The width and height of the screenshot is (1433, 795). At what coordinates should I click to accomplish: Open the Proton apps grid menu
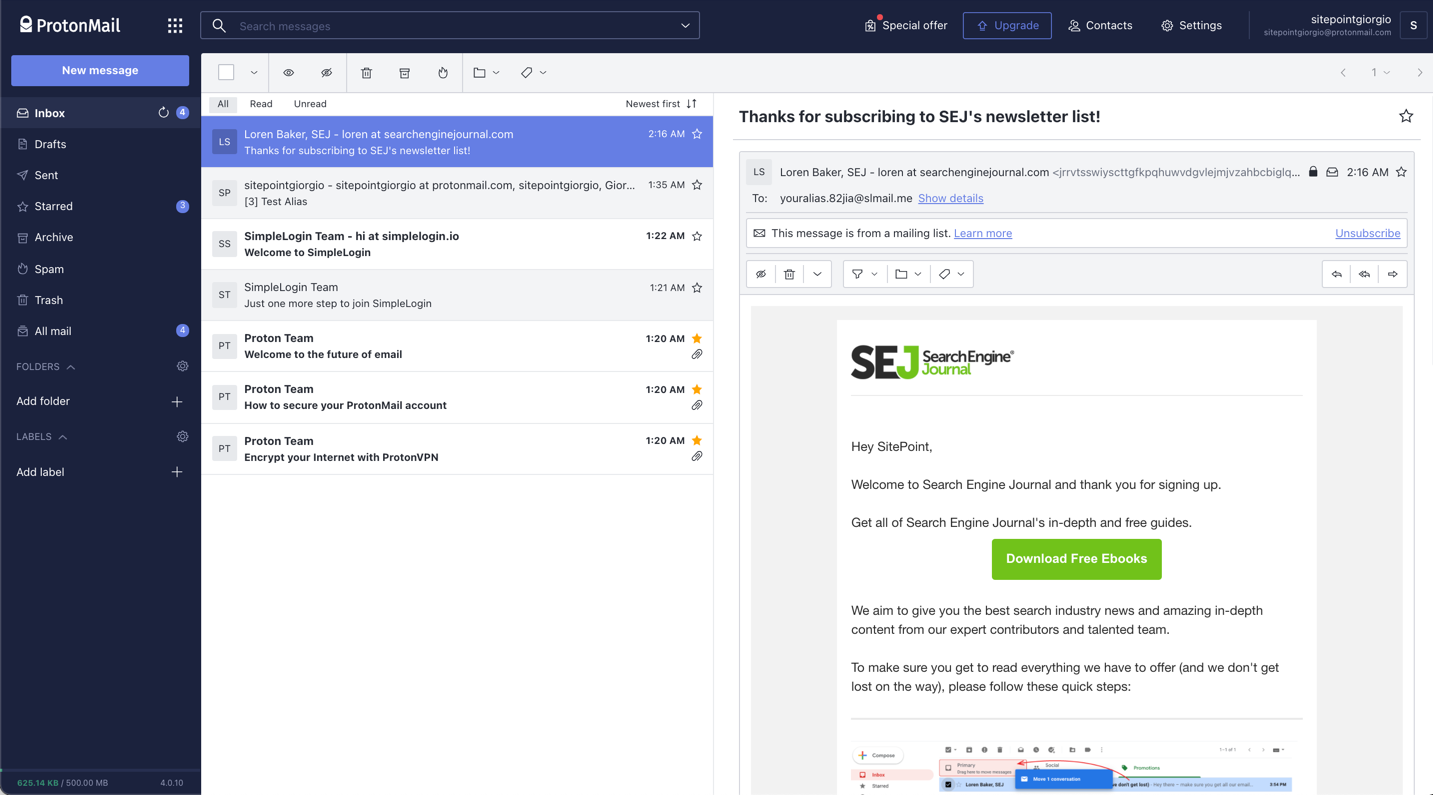[175, 26]
